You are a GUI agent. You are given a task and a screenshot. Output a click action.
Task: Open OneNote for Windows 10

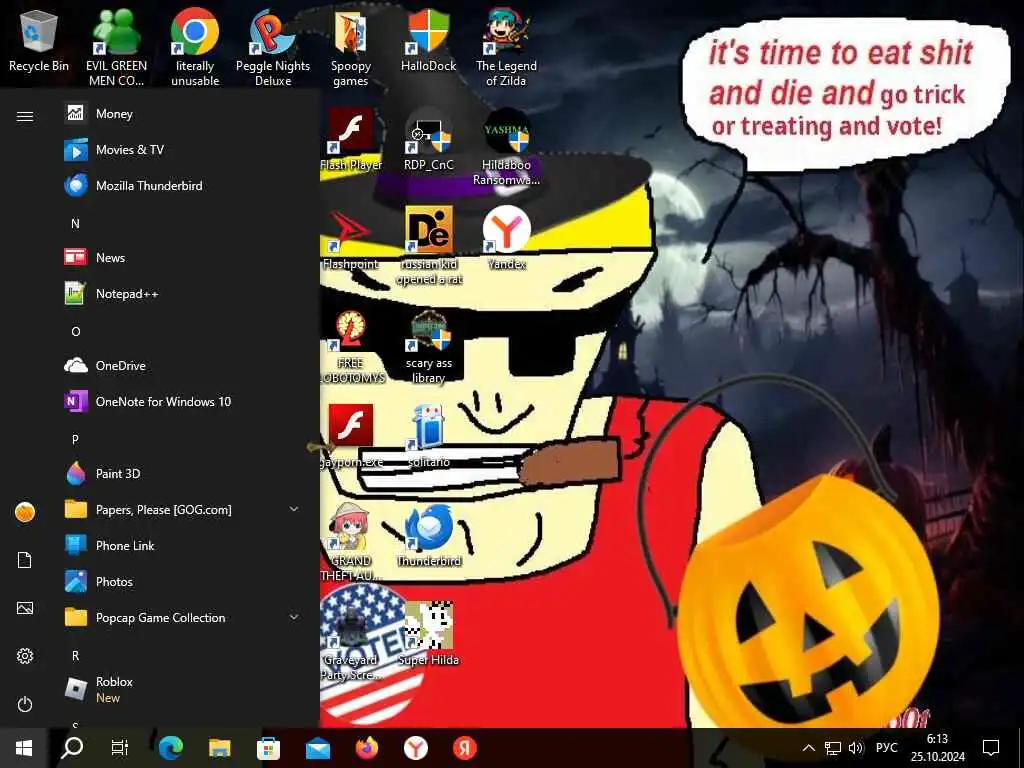(182, 402)
